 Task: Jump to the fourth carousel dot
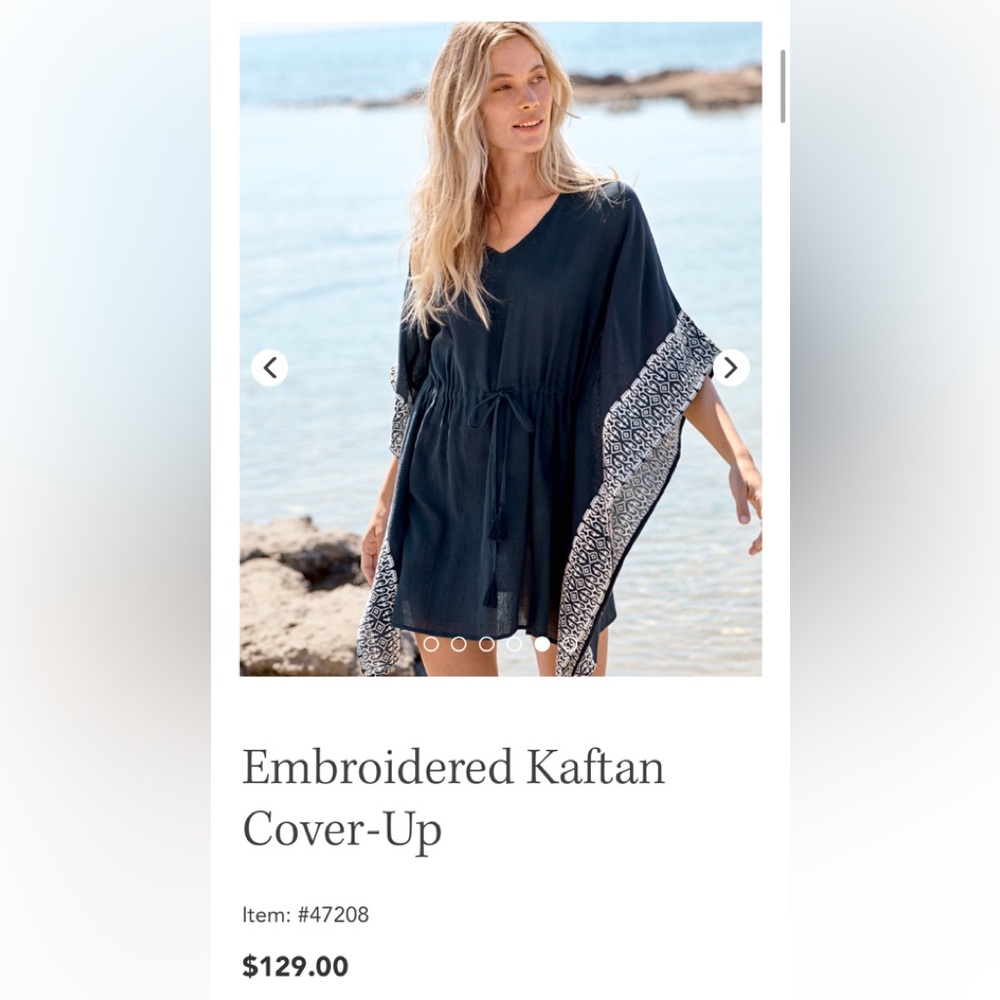(514, 644)
